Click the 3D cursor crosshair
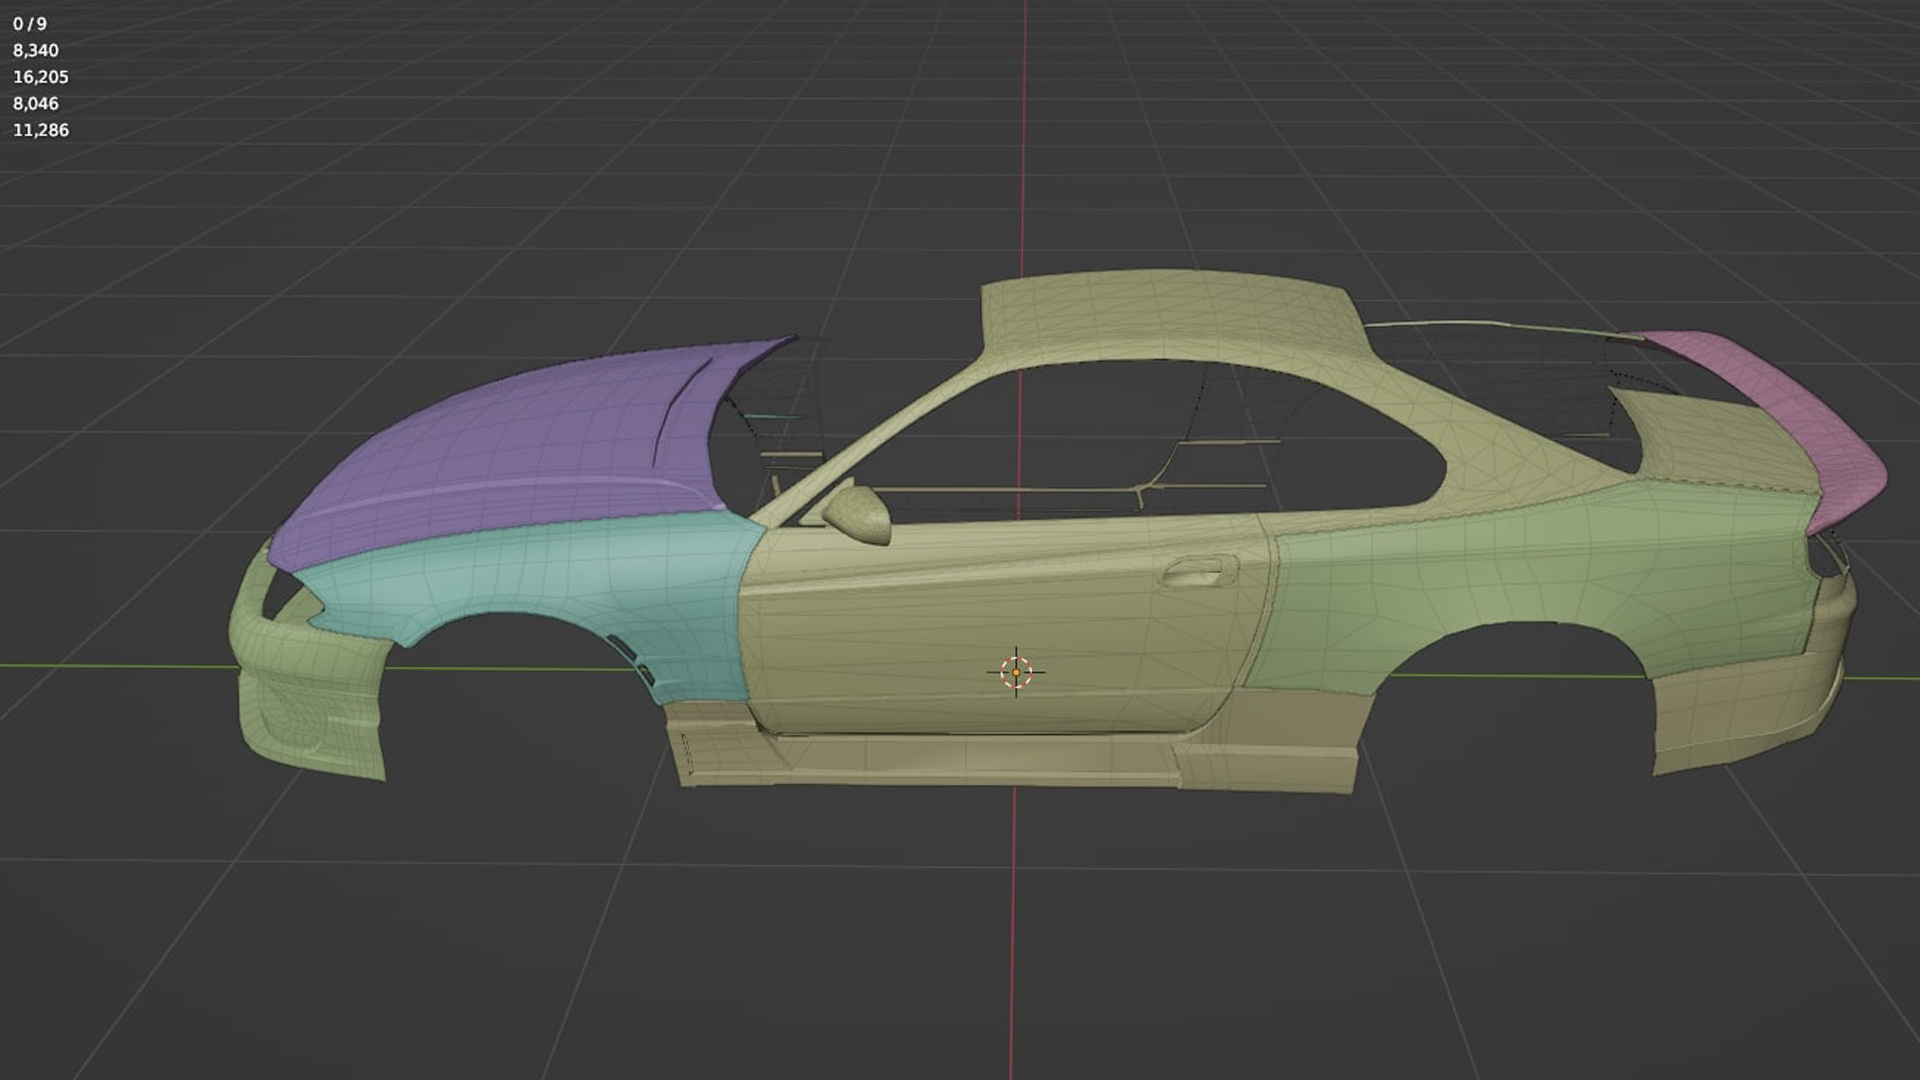The image size is (1920, 1080). coord(1016,672)
